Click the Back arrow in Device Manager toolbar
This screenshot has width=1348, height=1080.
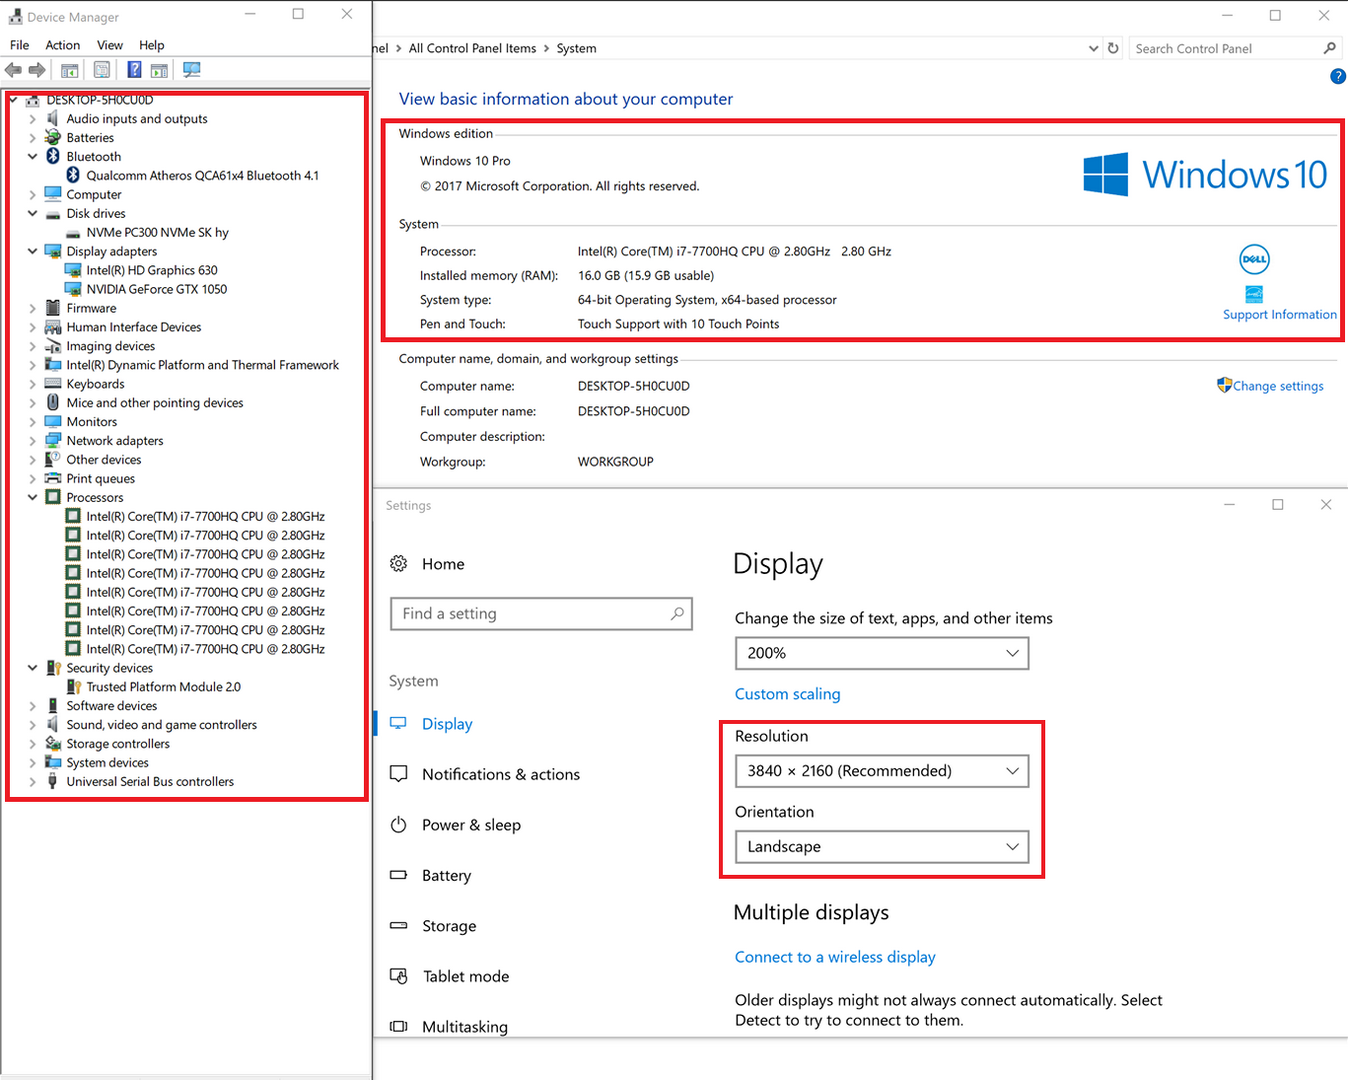click(x=13, y=70)
